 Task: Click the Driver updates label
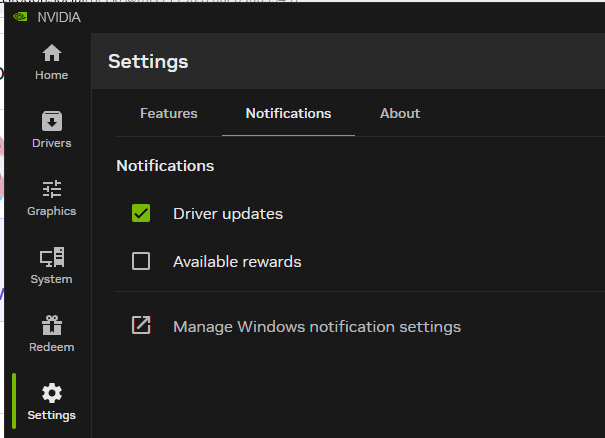point(228,214)
